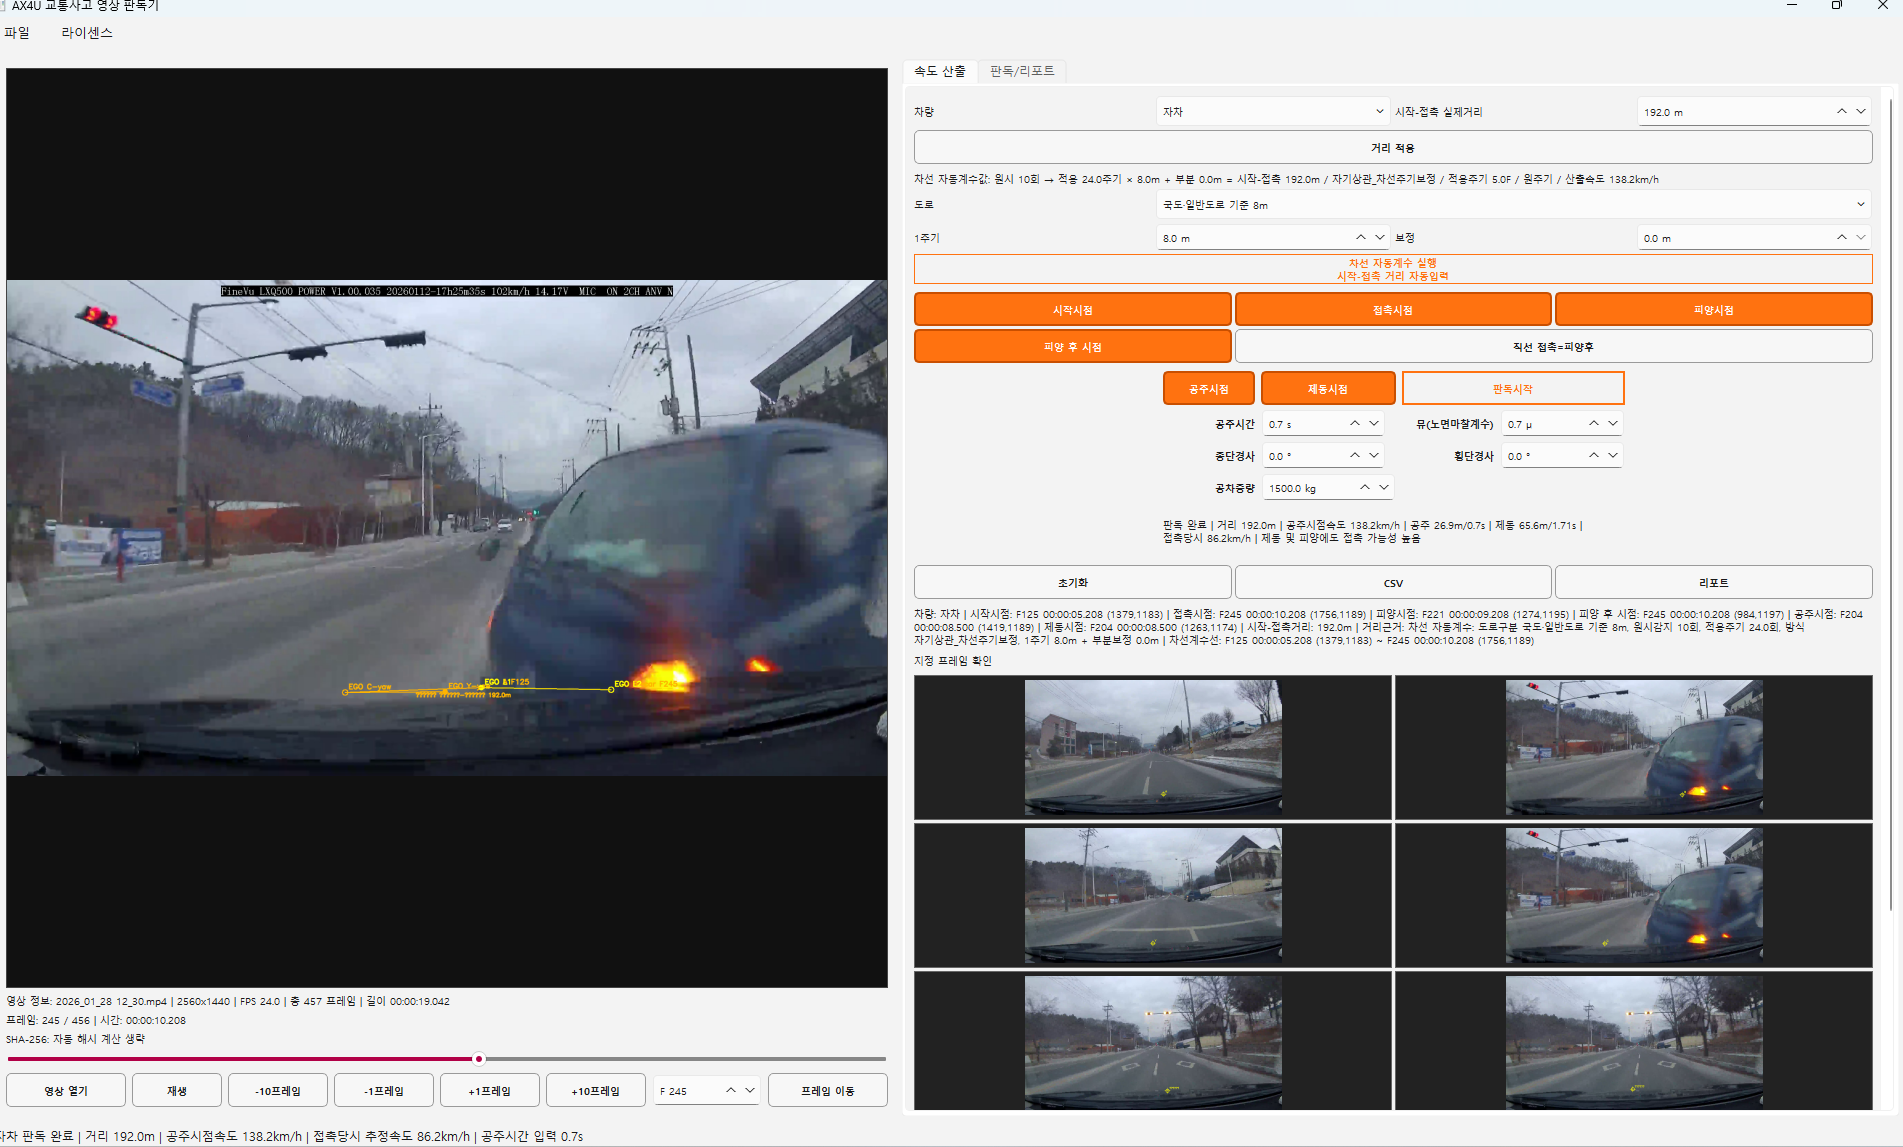Increase the 공주시간 0.7 s value

click(1355, 424)
